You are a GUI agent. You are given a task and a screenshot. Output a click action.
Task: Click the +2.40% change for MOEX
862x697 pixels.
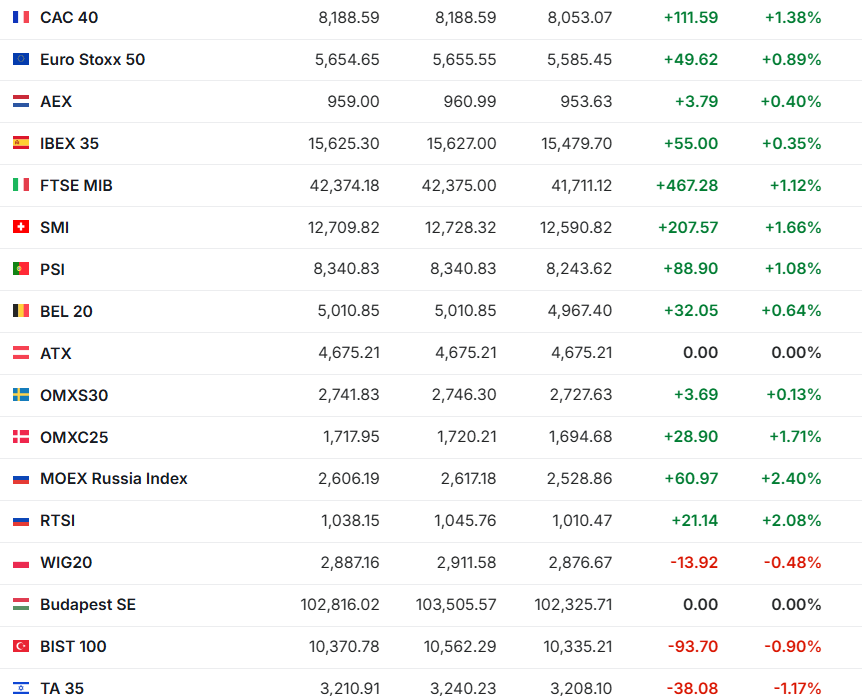pos(791,478)
